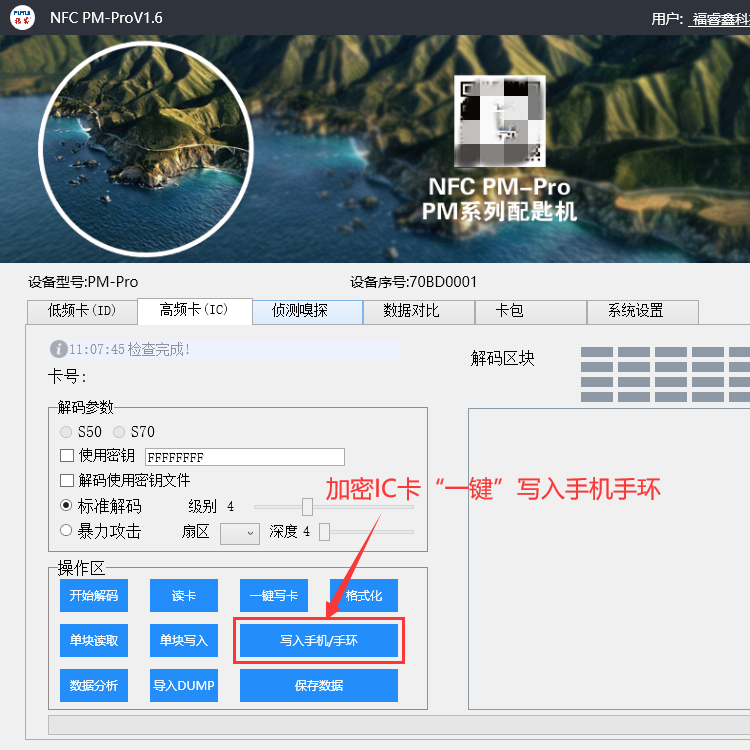
Task: Open the 低频卡(ID) tab
Action: coord(82,311)
